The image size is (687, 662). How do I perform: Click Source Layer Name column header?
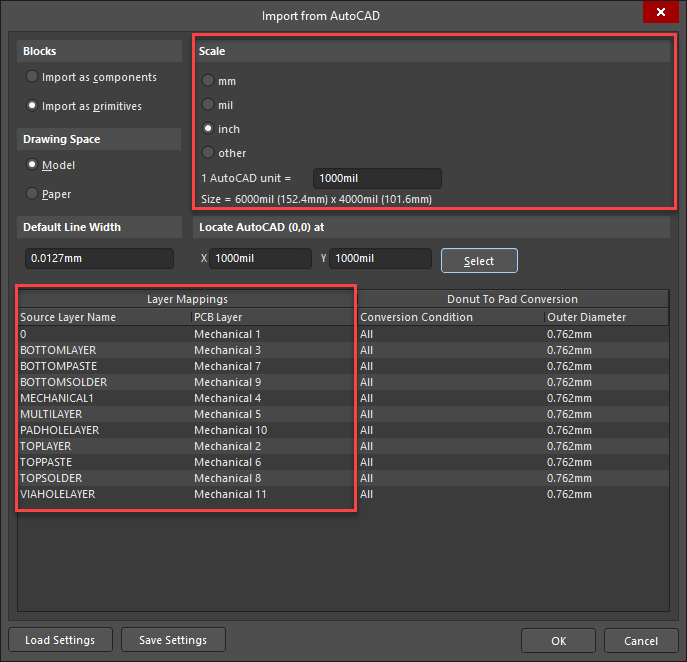pos(104,317)
